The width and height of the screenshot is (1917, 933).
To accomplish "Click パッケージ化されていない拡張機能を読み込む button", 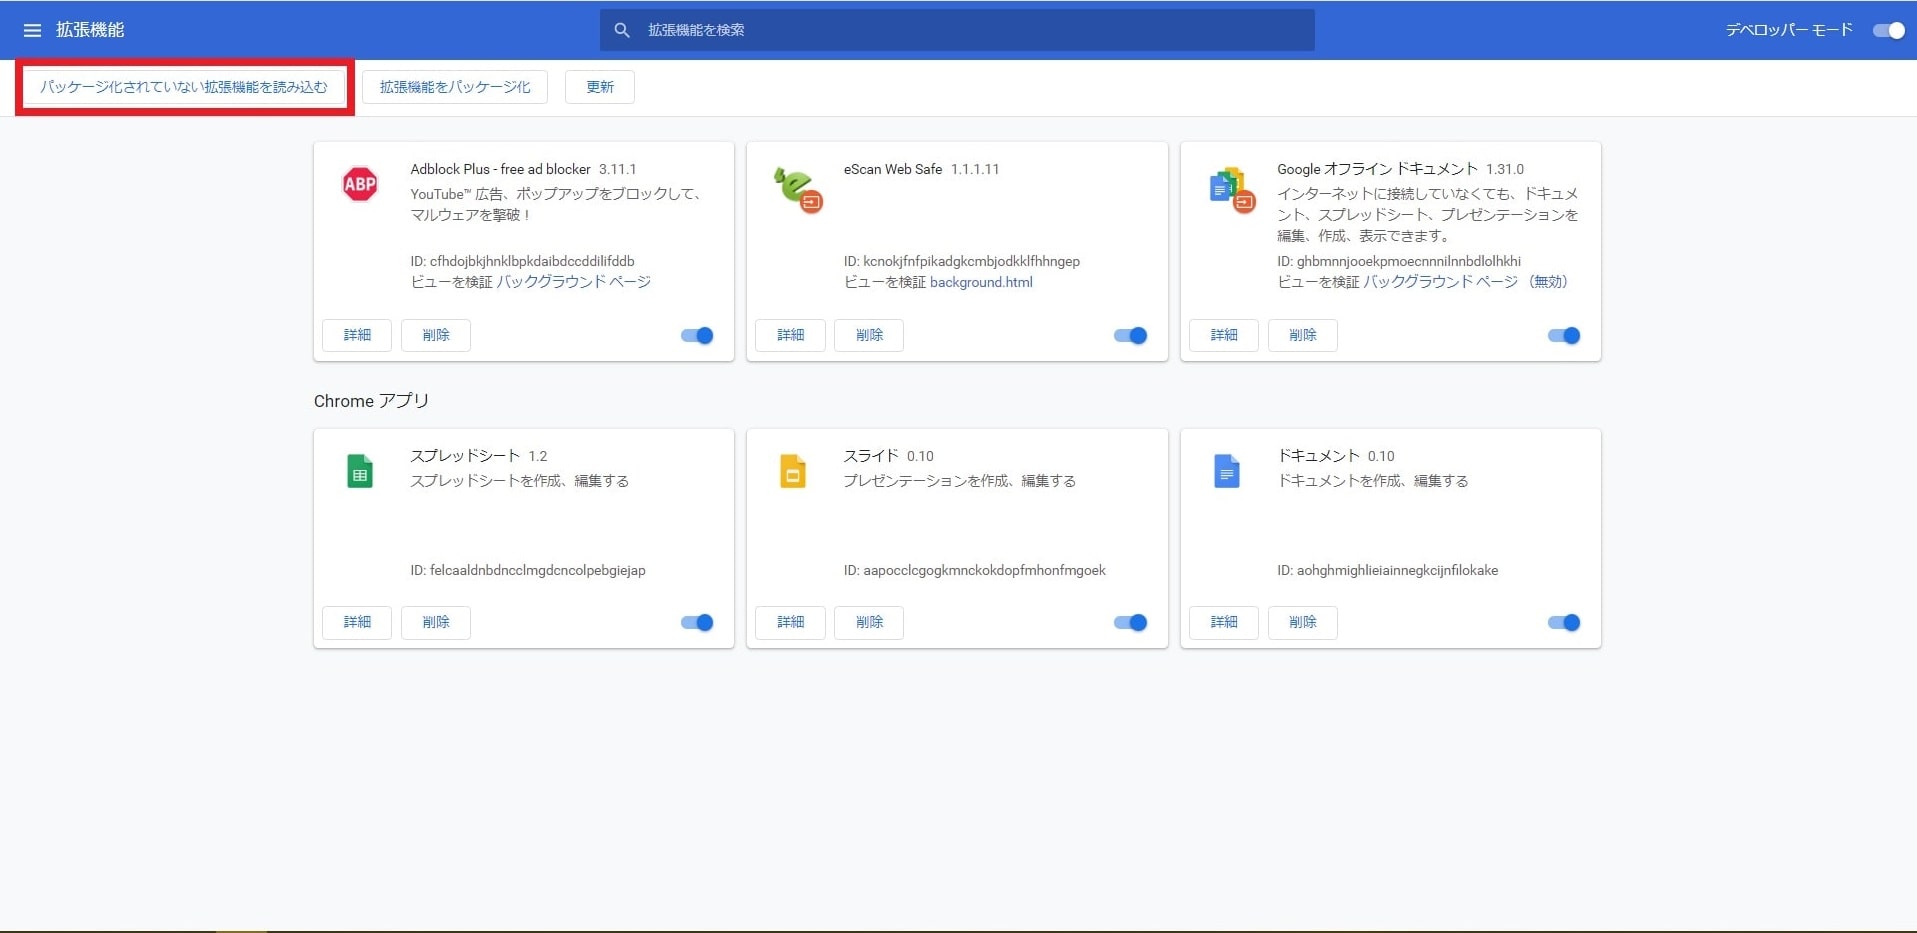I will [184, 87].
